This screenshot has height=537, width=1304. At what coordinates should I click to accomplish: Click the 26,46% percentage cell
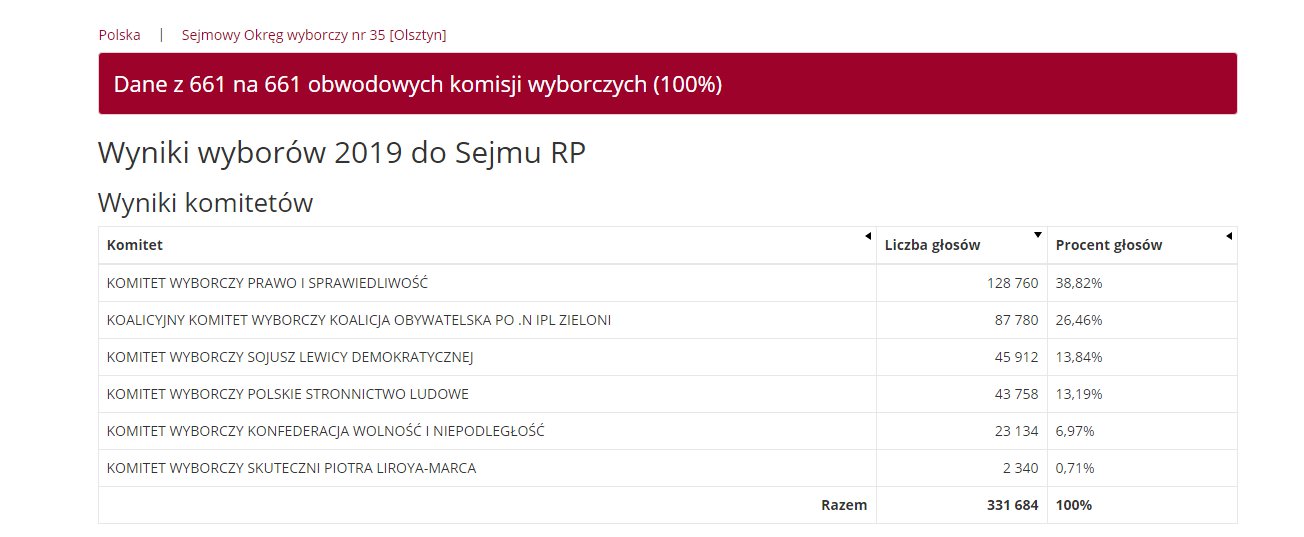click(x=1142, y=320)
